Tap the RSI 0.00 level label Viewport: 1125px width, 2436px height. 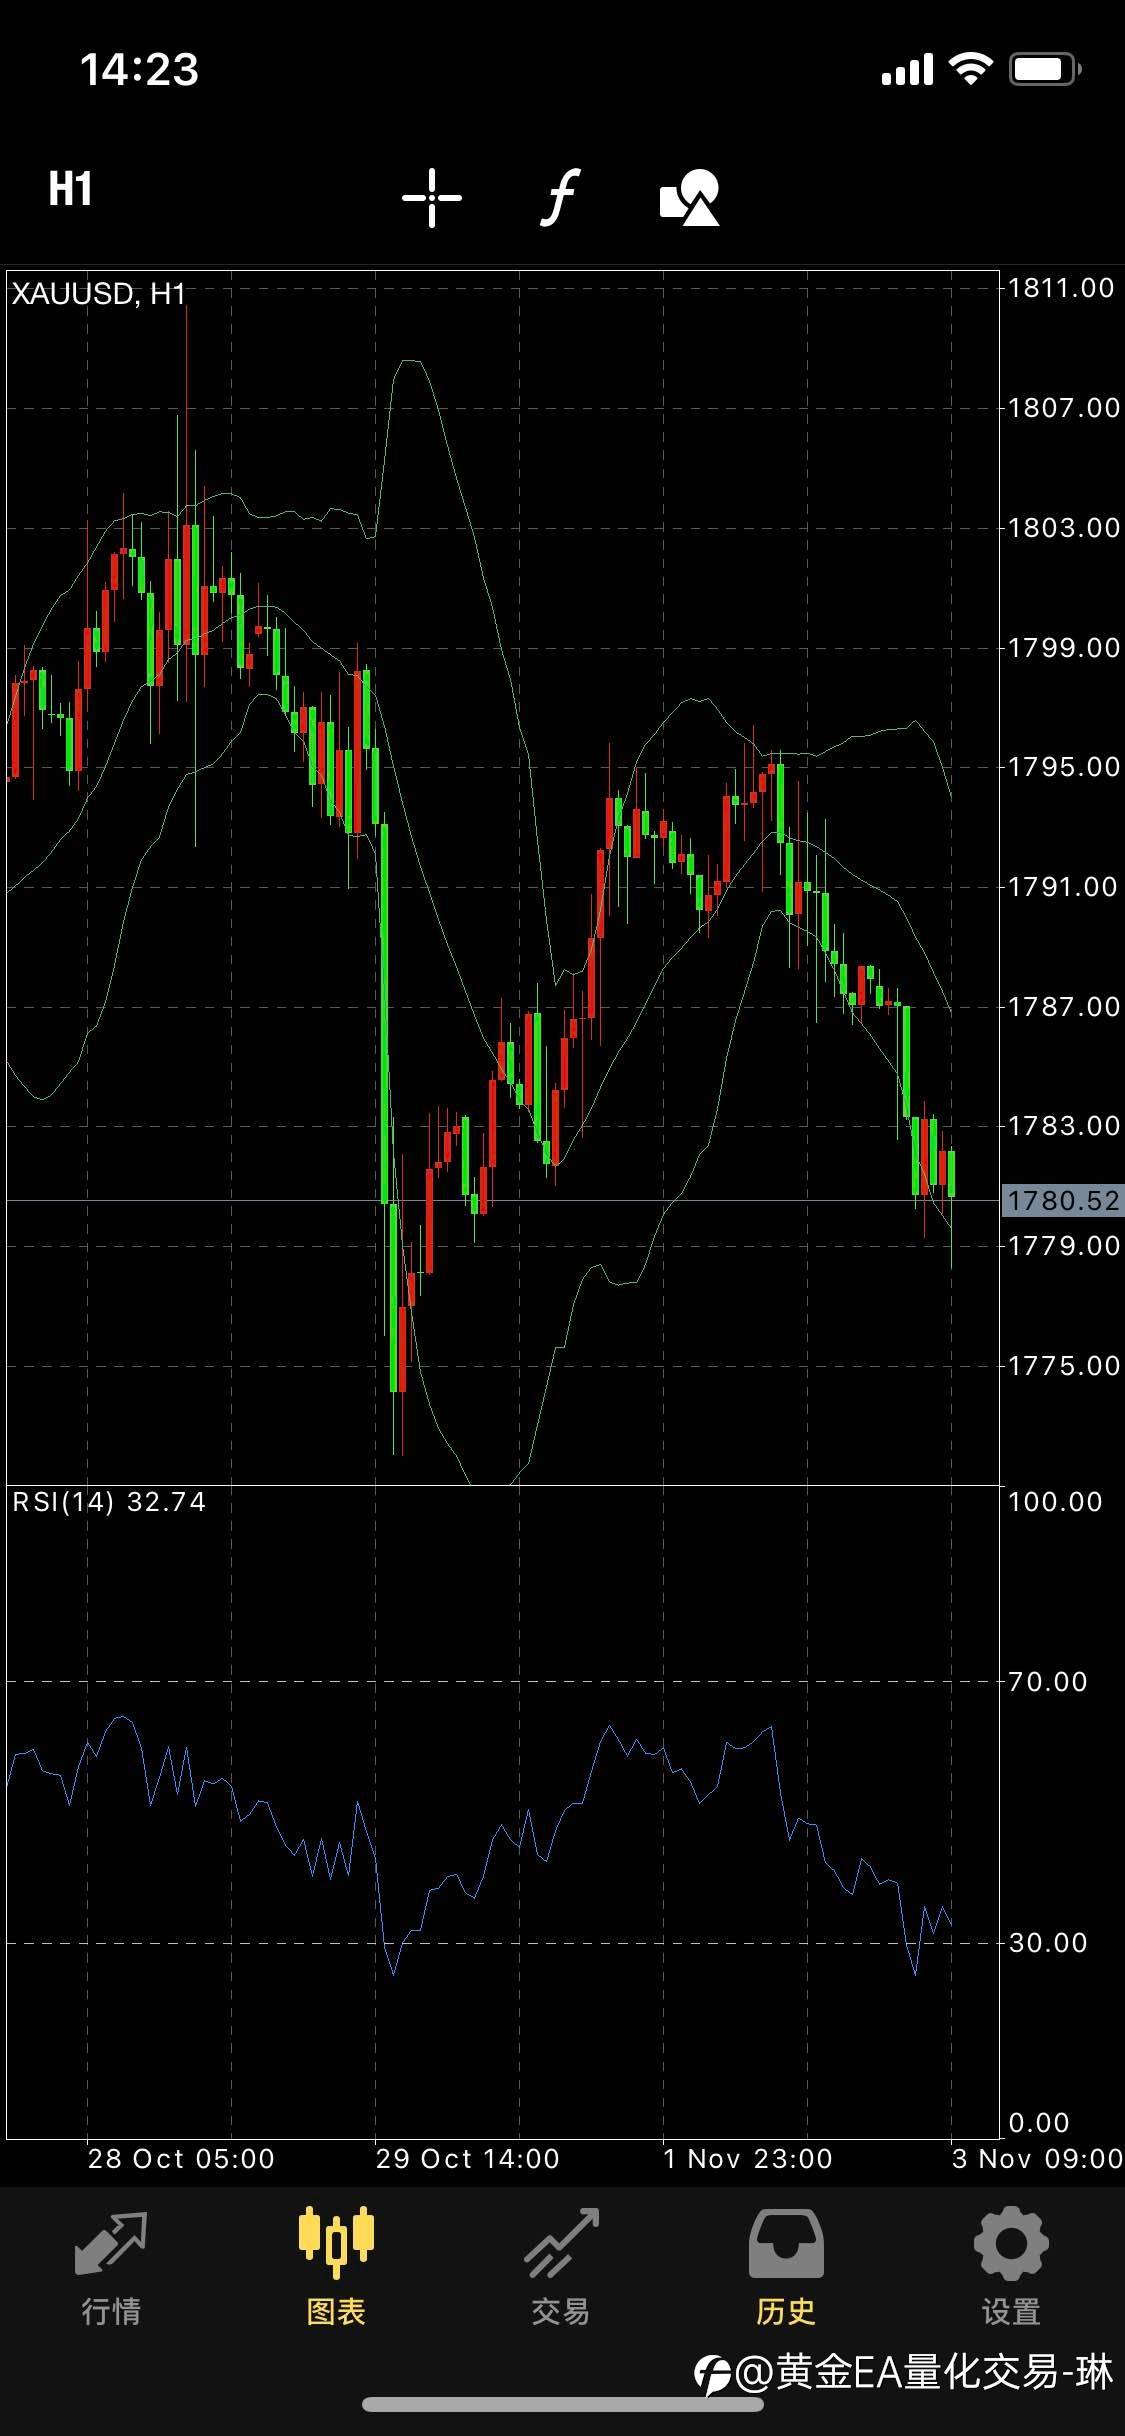(x=1039, y=2122)
